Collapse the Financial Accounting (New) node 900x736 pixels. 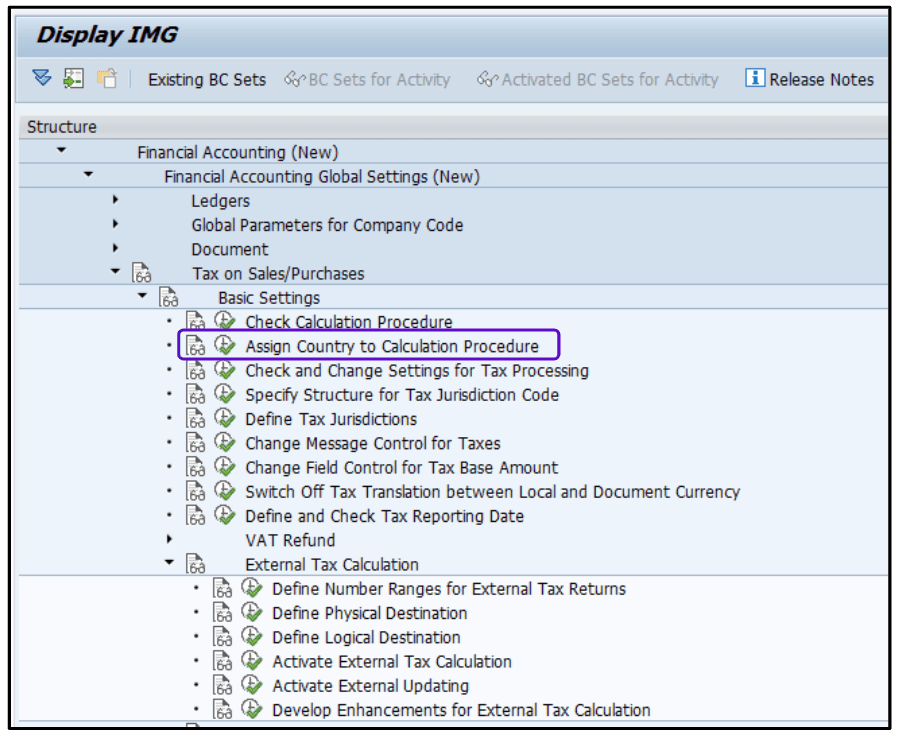[62, 151]
